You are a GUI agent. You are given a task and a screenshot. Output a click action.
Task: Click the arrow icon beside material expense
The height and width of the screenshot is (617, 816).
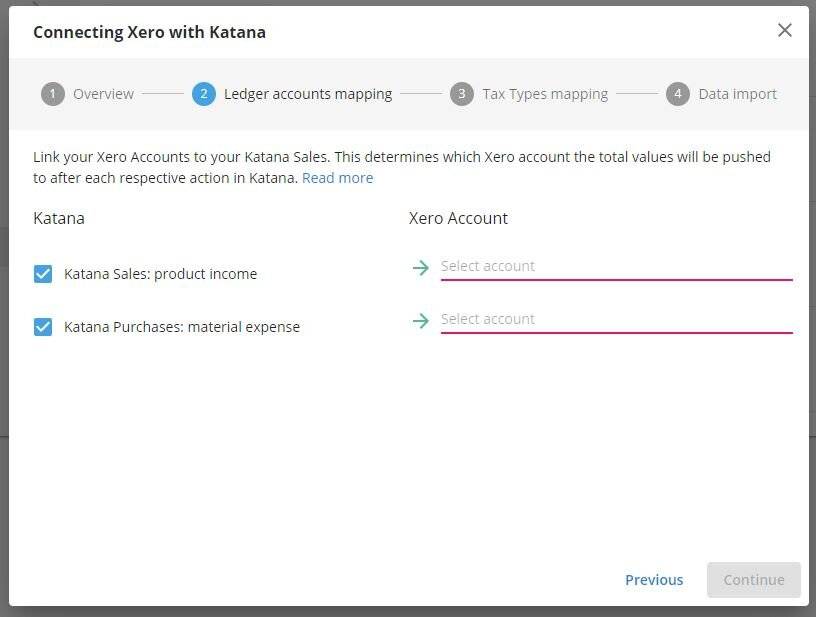point(420,320)
